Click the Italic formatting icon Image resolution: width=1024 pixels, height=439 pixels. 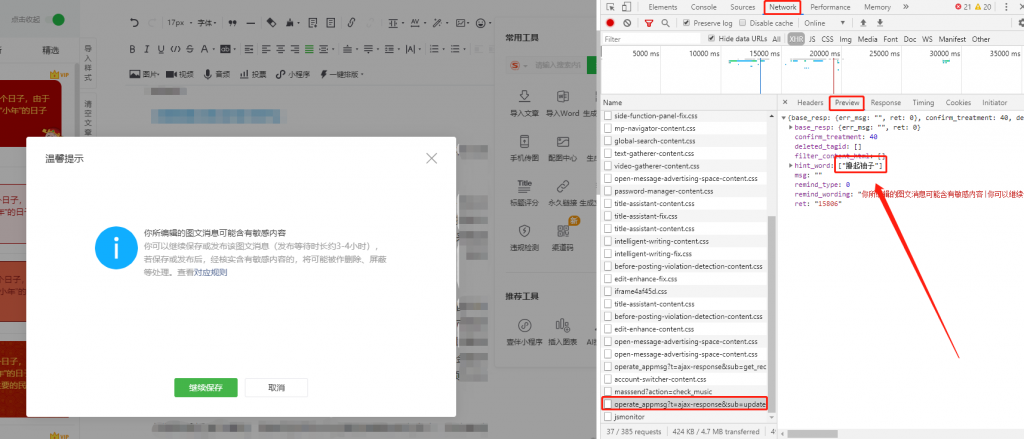point(146,49)
